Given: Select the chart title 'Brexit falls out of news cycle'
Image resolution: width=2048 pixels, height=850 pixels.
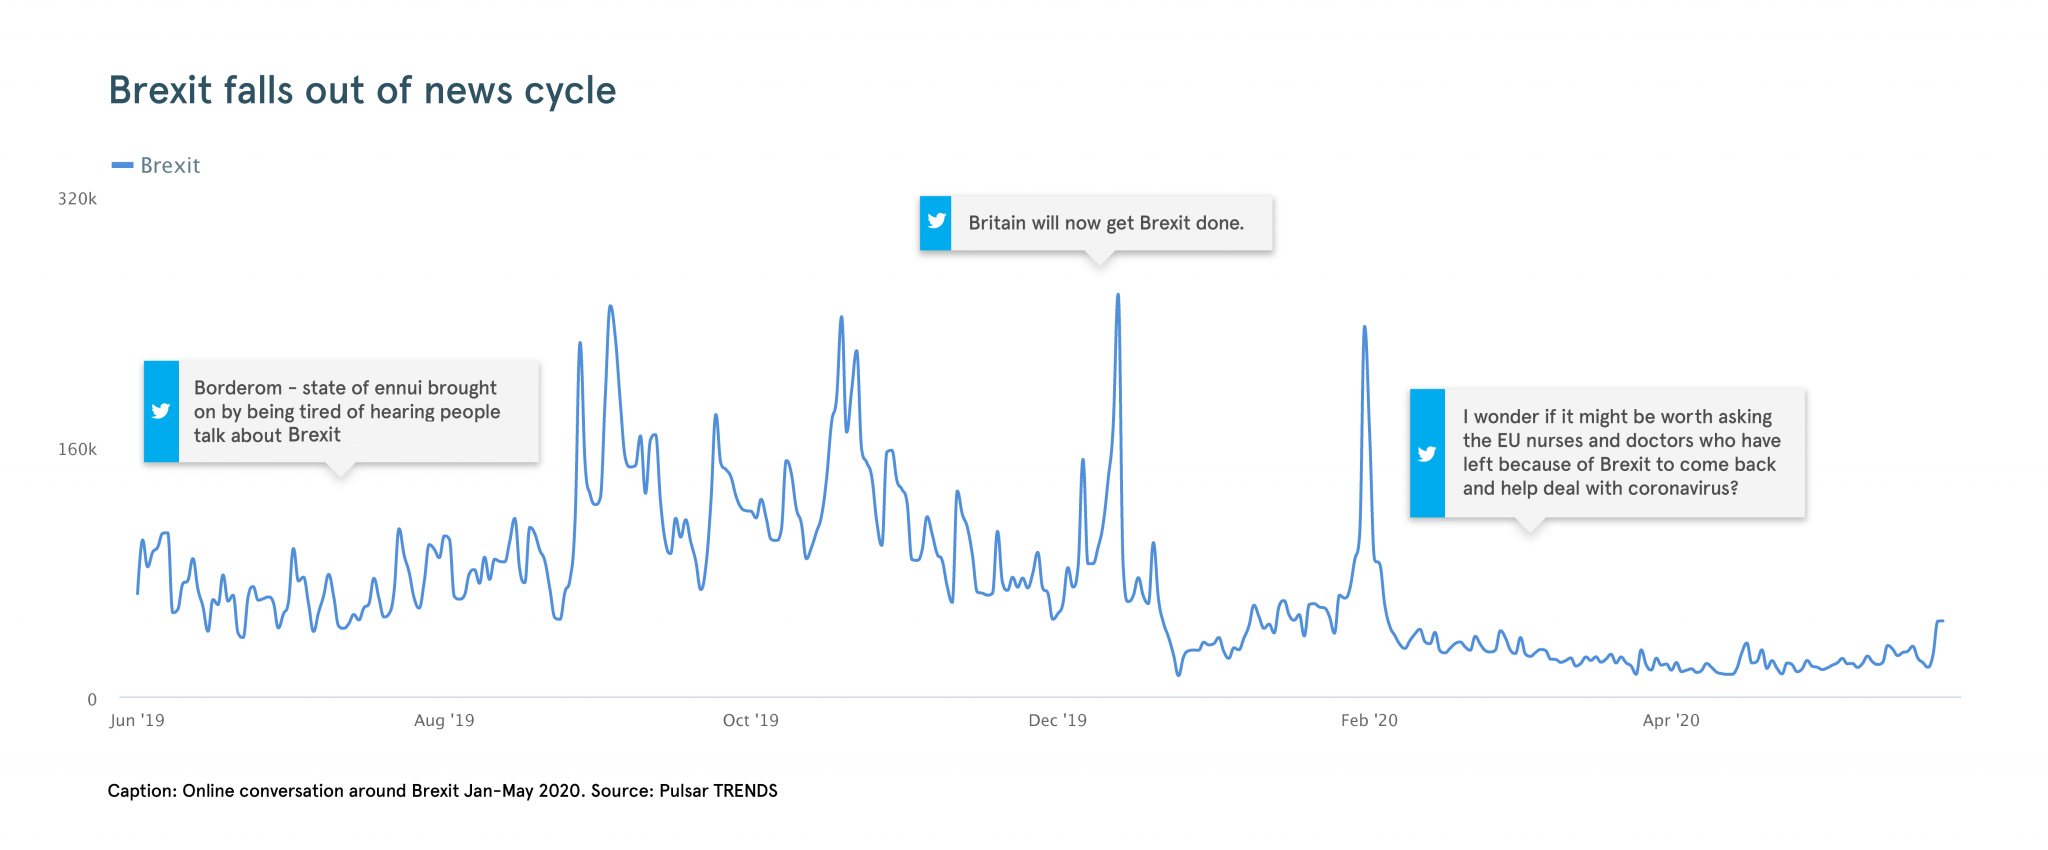Looking at the screenshot, I should pyautogui.click(x=362, y=90).
